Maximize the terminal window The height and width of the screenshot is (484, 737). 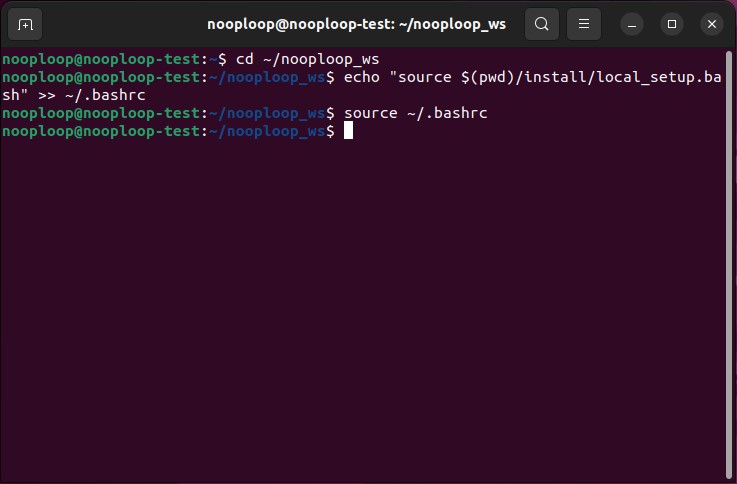(x=672, y=24)
